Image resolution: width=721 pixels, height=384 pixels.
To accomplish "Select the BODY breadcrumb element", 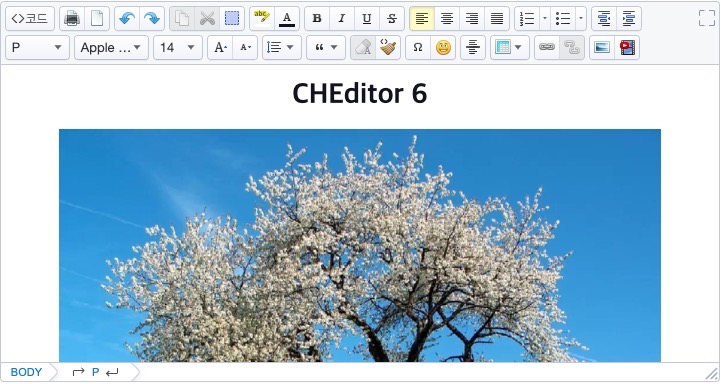I will 26,372.
